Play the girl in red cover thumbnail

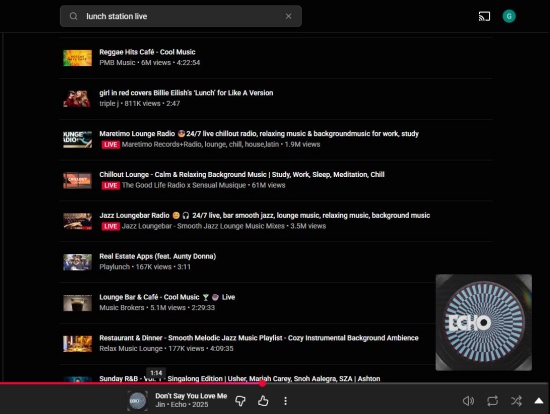tap(78, 99)
